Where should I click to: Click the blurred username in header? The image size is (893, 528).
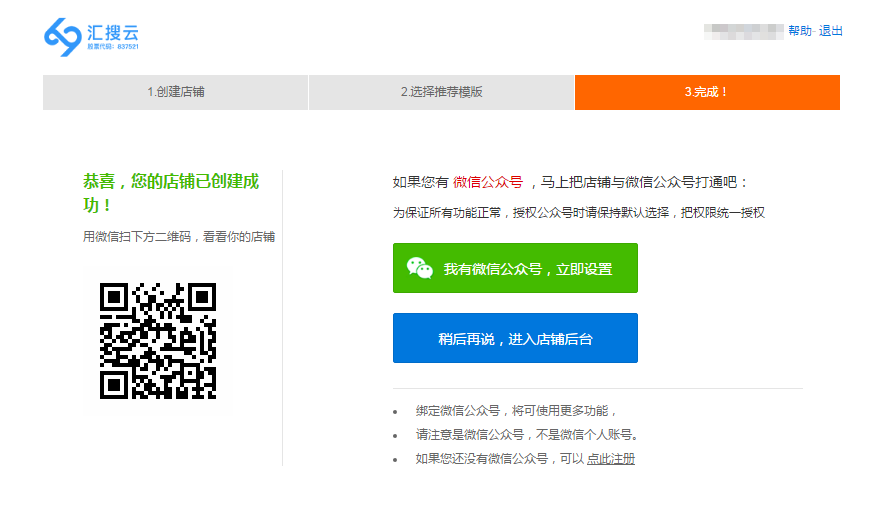[x=743, y=31]
